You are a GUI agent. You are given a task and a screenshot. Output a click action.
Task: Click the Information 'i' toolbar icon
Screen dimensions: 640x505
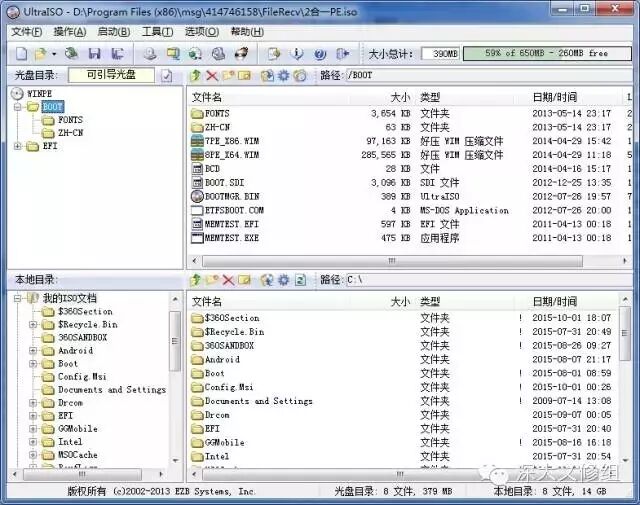297,53
